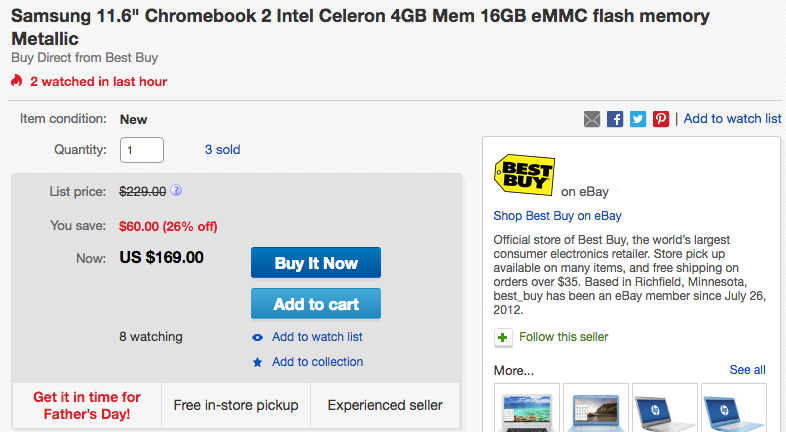Click the Best Buy logo
Image resolution: width=786 pixels, height=432 pixels.
[x=523, y=172]
